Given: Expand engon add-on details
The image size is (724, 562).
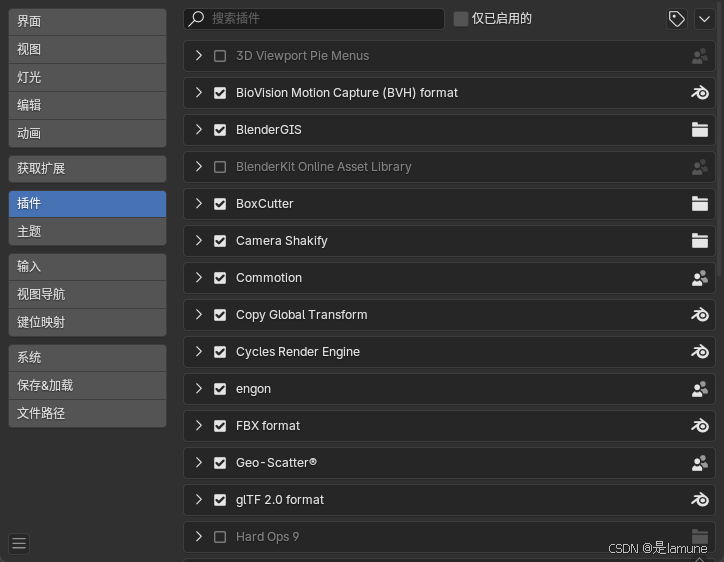Looking at the screenshot, I should click(199, 389).
